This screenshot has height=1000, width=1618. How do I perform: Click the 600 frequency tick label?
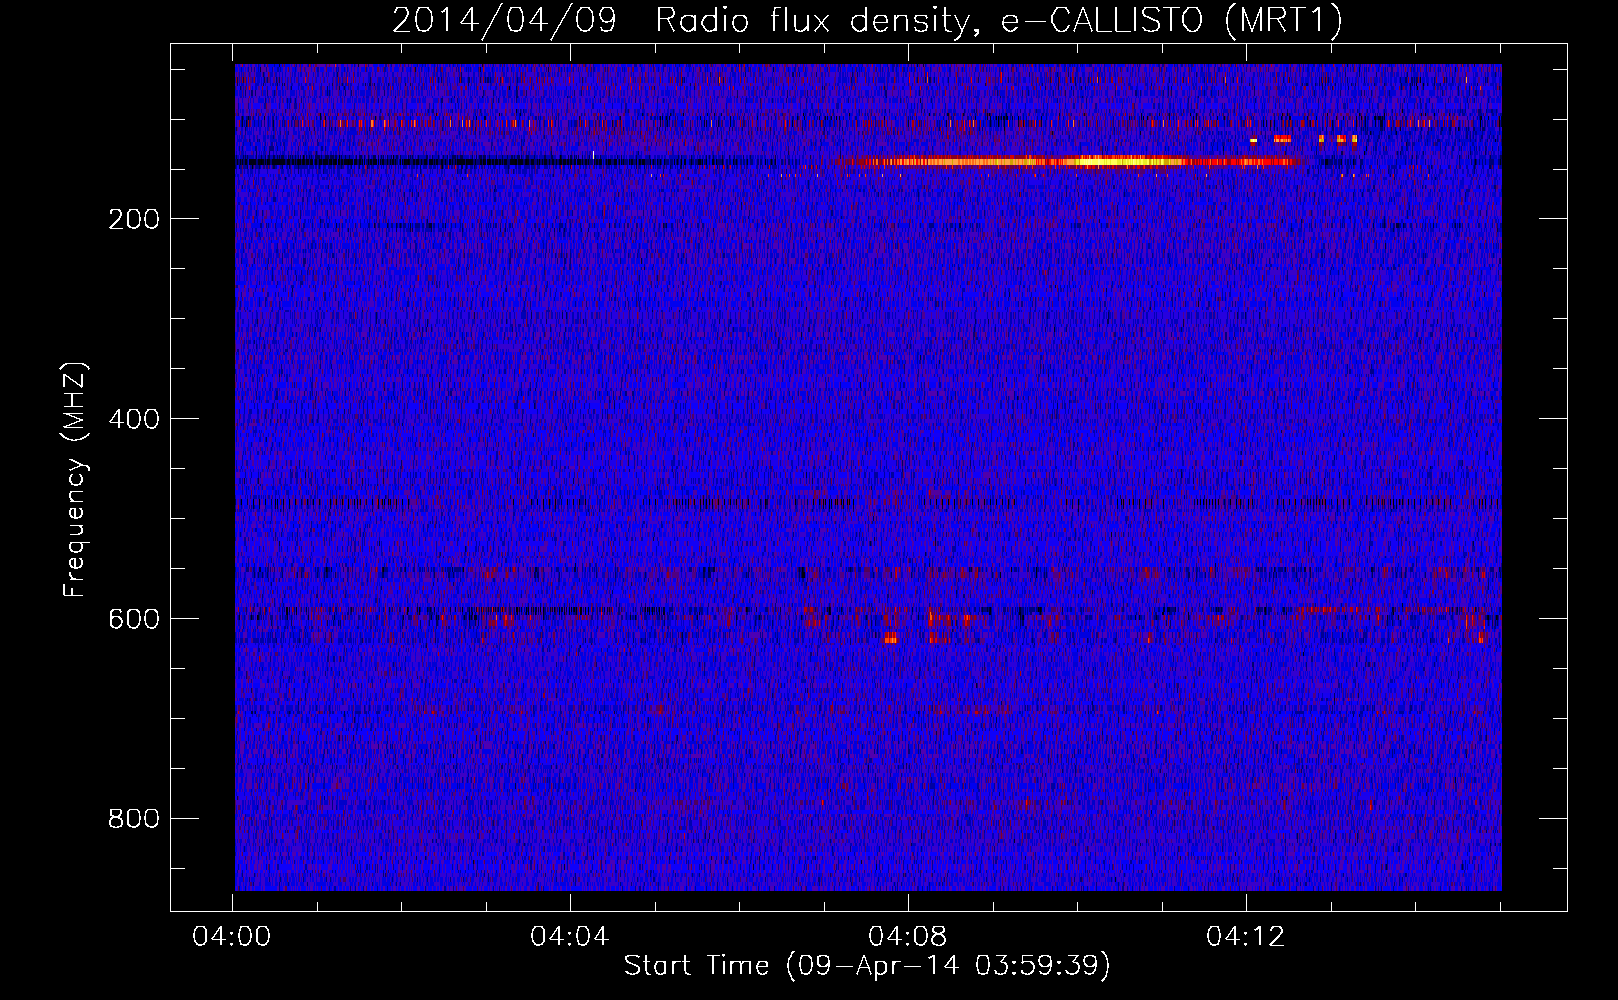[134, 619]
